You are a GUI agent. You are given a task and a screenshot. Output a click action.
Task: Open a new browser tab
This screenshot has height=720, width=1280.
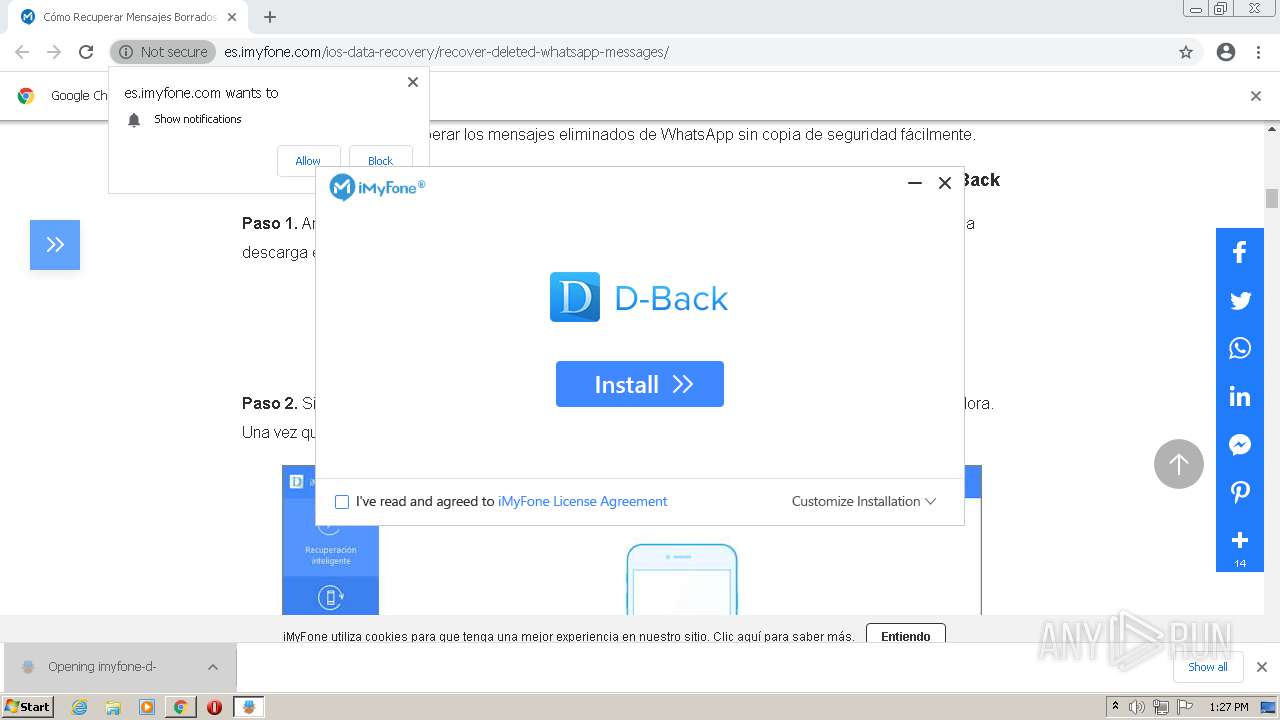(269, 17)
